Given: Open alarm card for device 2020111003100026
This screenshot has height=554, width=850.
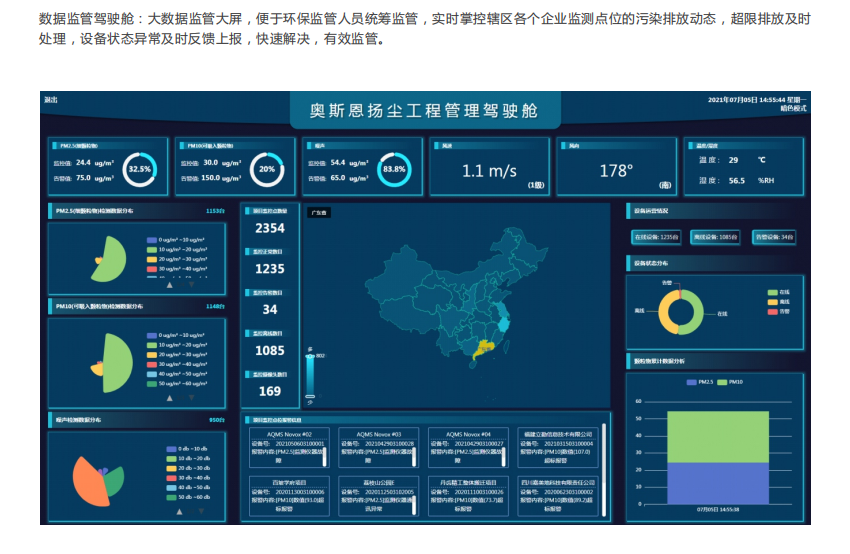Looking at the screenshot, I should pos(468,495).
